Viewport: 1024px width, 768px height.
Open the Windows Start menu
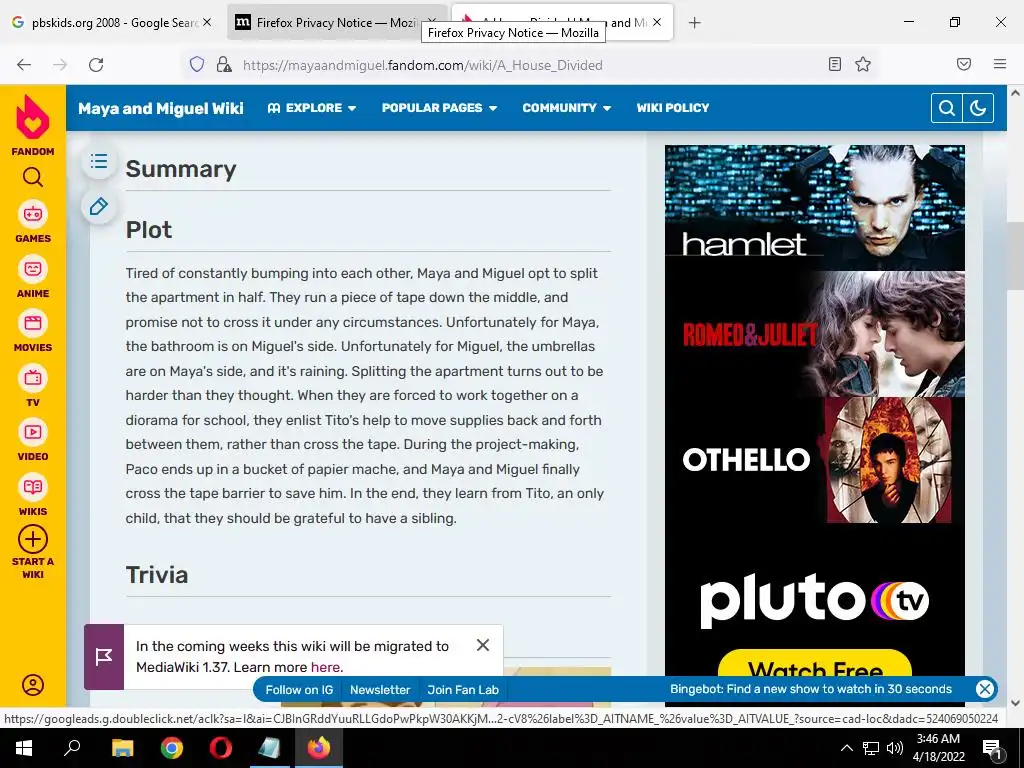pos(24,748)
